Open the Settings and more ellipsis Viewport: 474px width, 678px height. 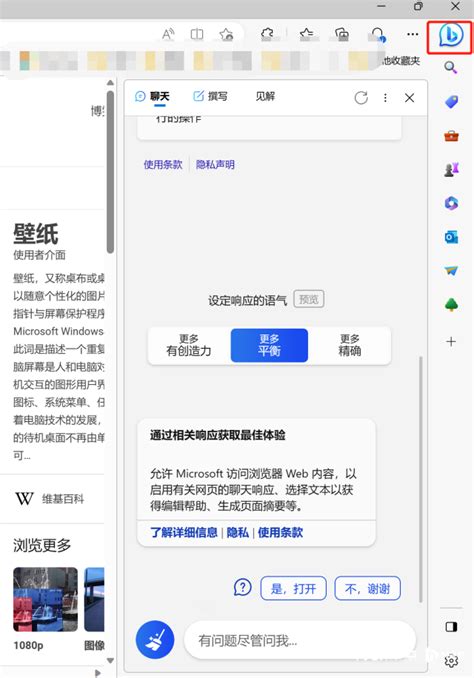(413, 34)
